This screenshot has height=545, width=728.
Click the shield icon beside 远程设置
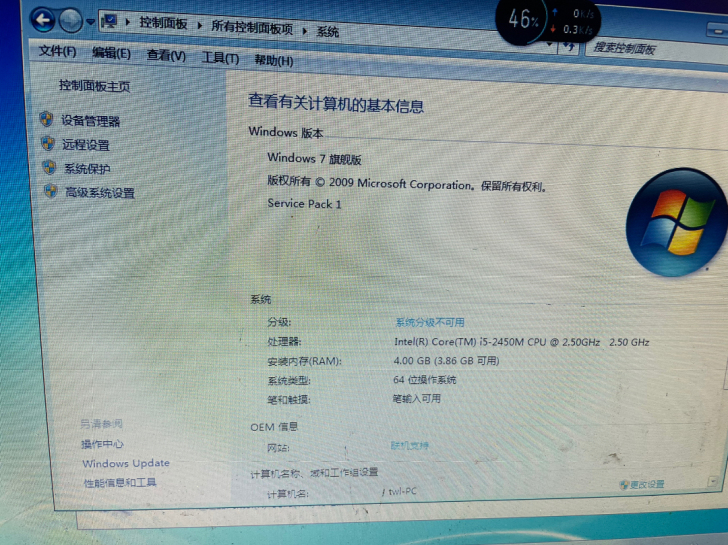[x=48, y=143]
